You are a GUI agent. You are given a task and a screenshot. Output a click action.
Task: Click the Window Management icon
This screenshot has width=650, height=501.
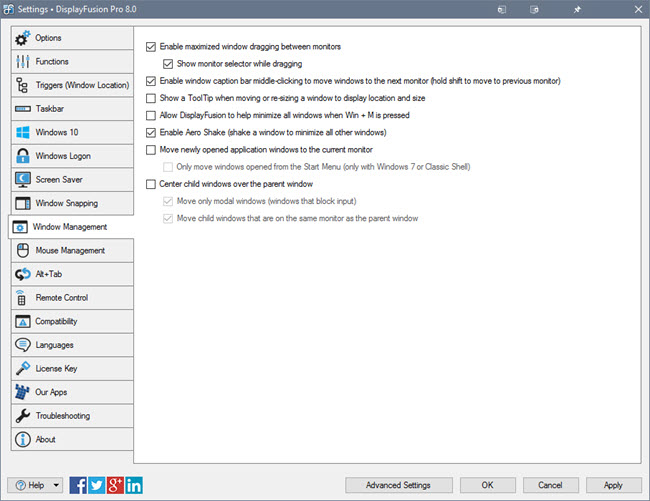click(x=20, y=227)
